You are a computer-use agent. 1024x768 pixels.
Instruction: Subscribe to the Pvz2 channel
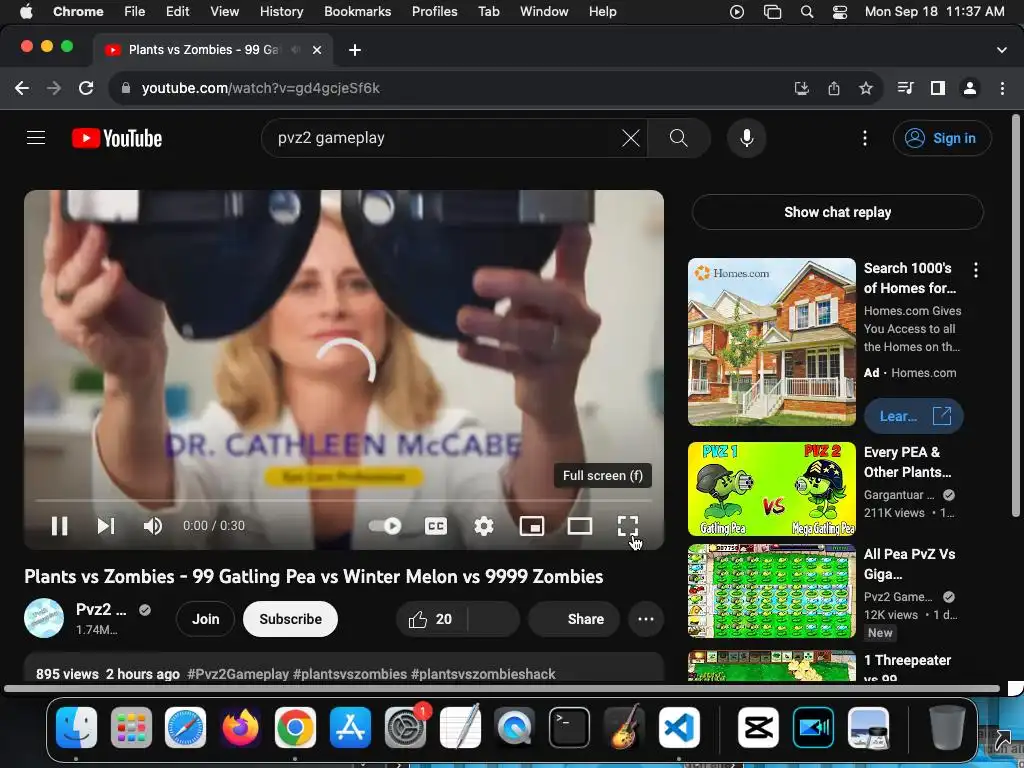point(290,618)
